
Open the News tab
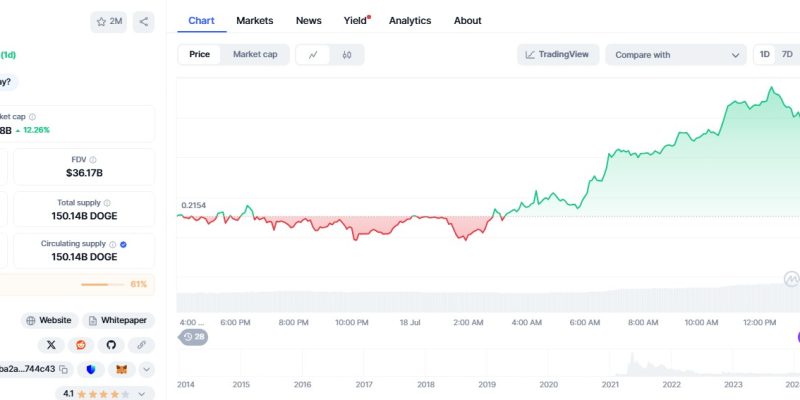[x=309, y=20]
